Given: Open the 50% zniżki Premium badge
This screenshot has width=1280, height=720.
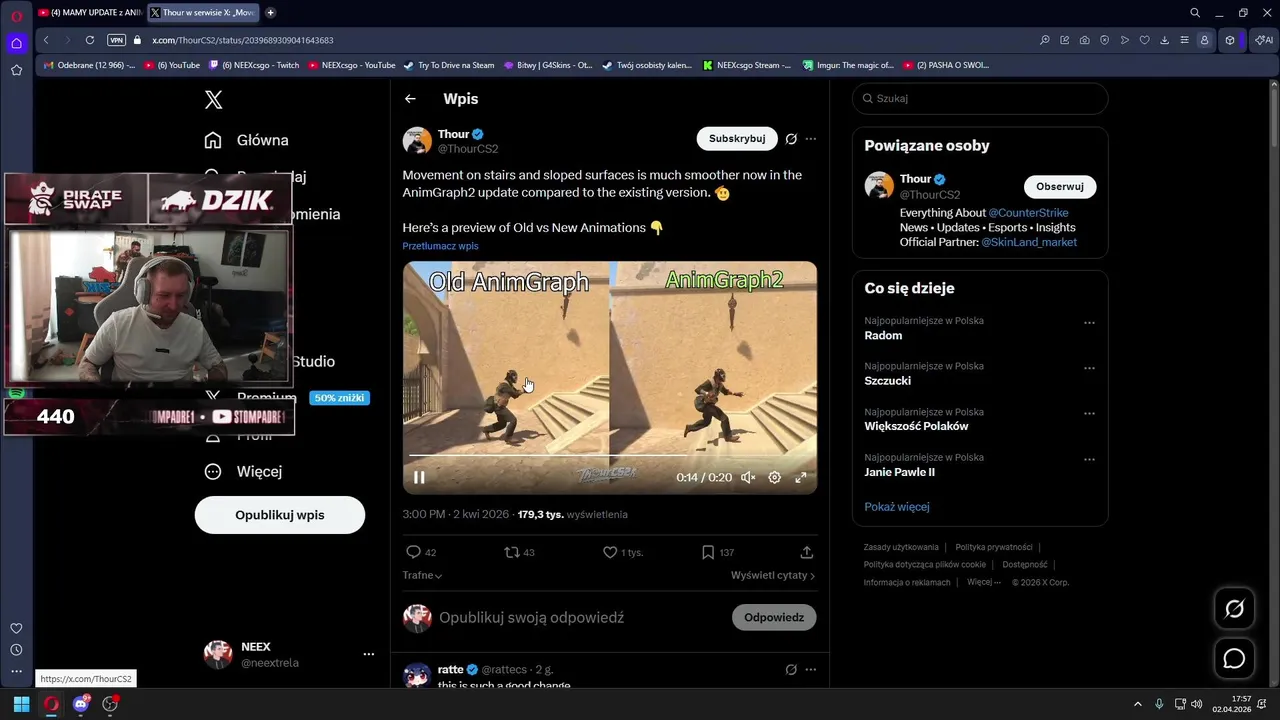Looking at the screenshot, I should [x=340, y=398].
